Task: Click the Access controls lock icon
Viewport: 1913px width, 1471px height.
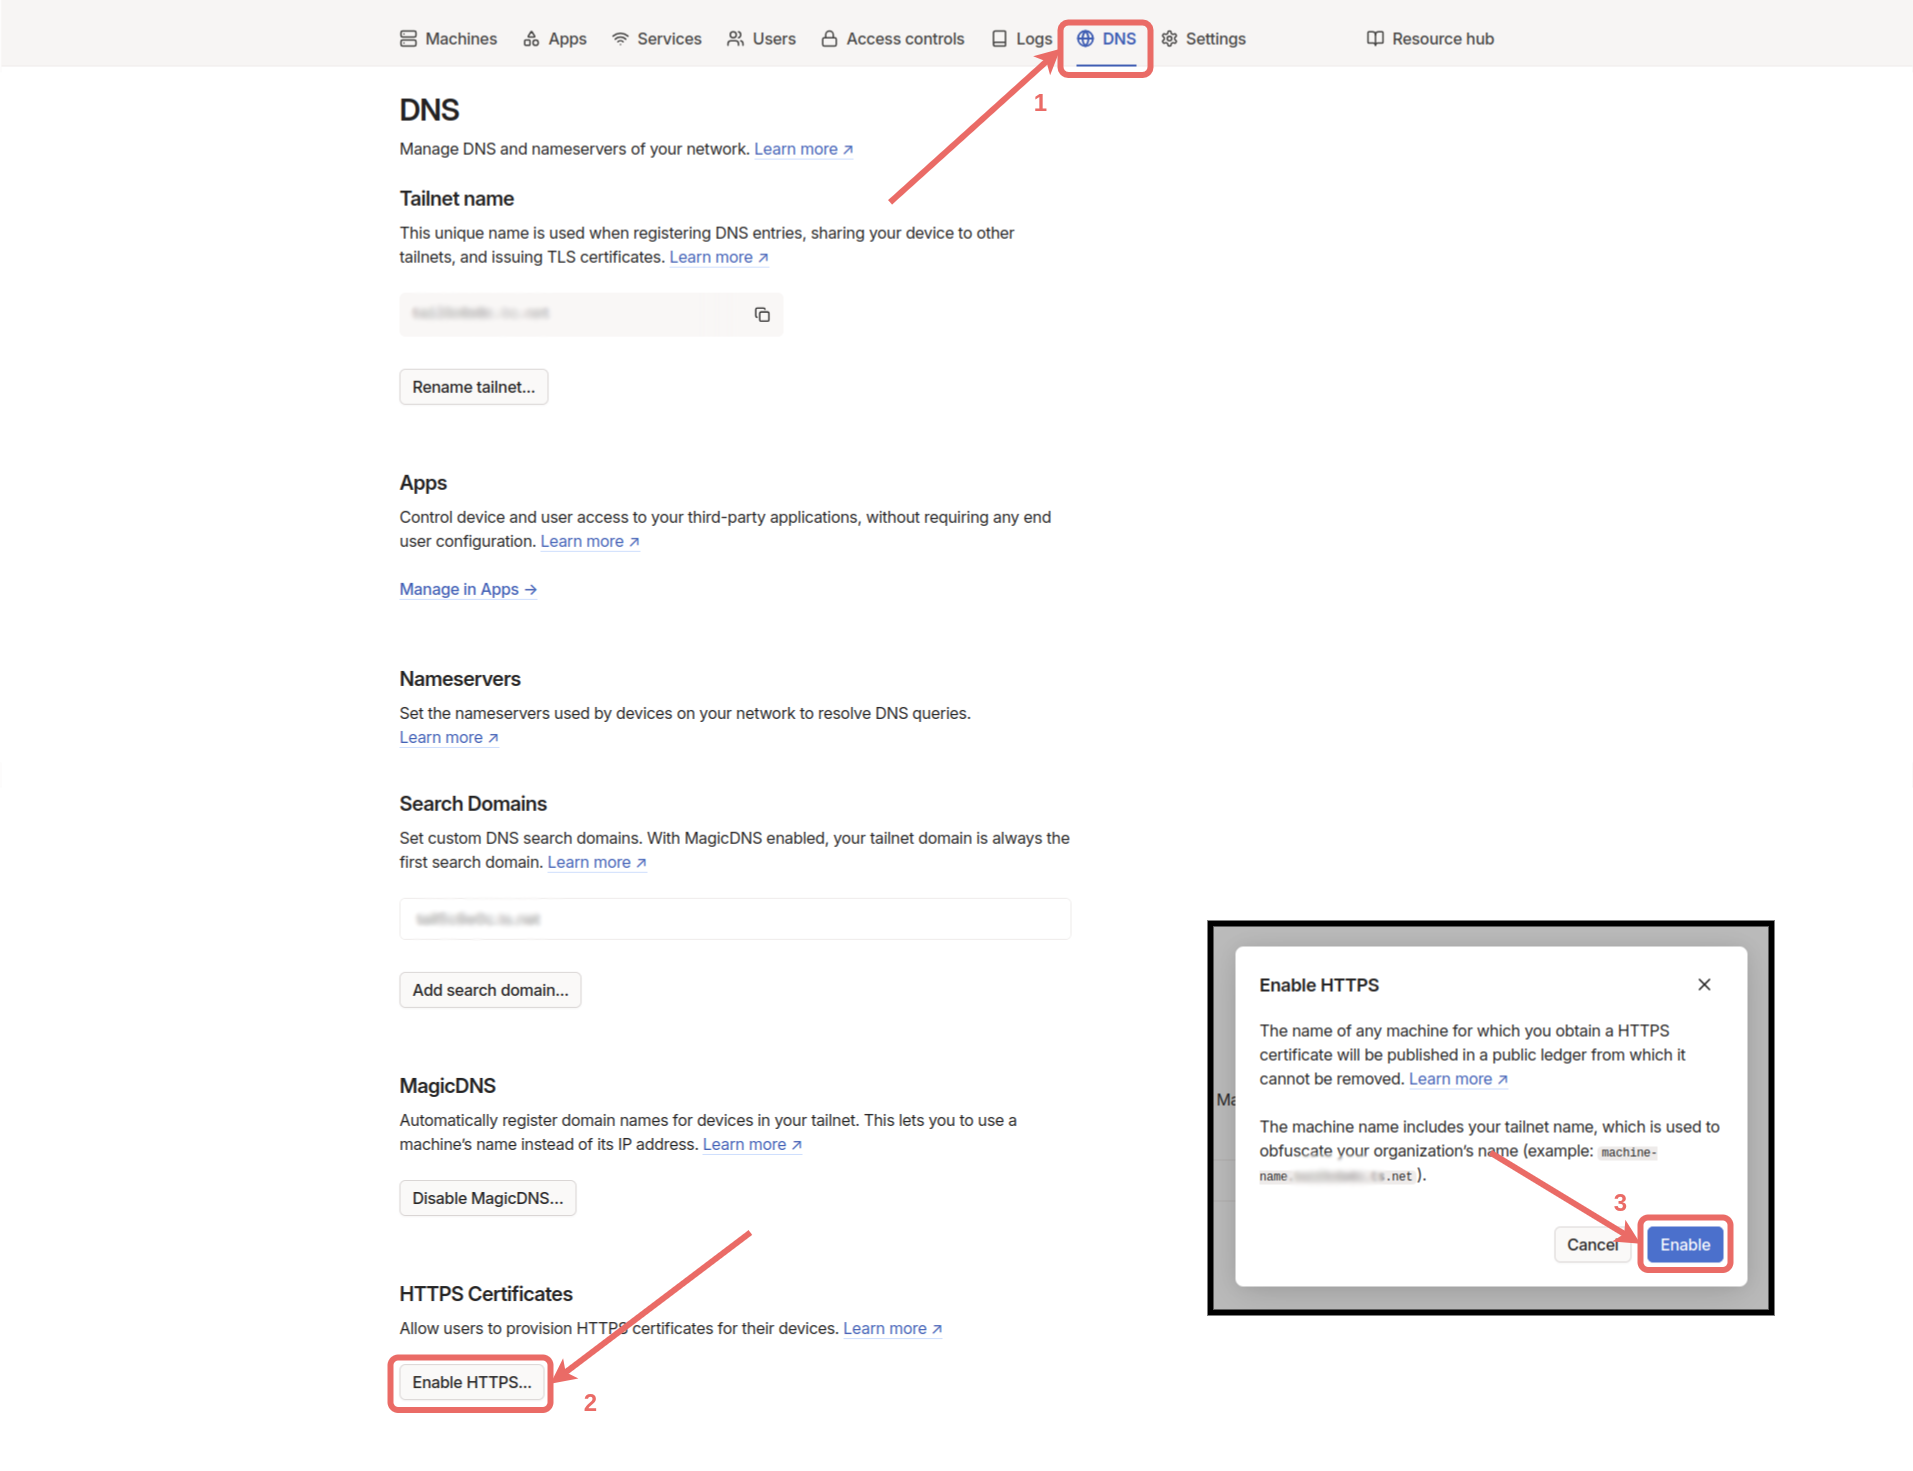Action: [829, 39]
